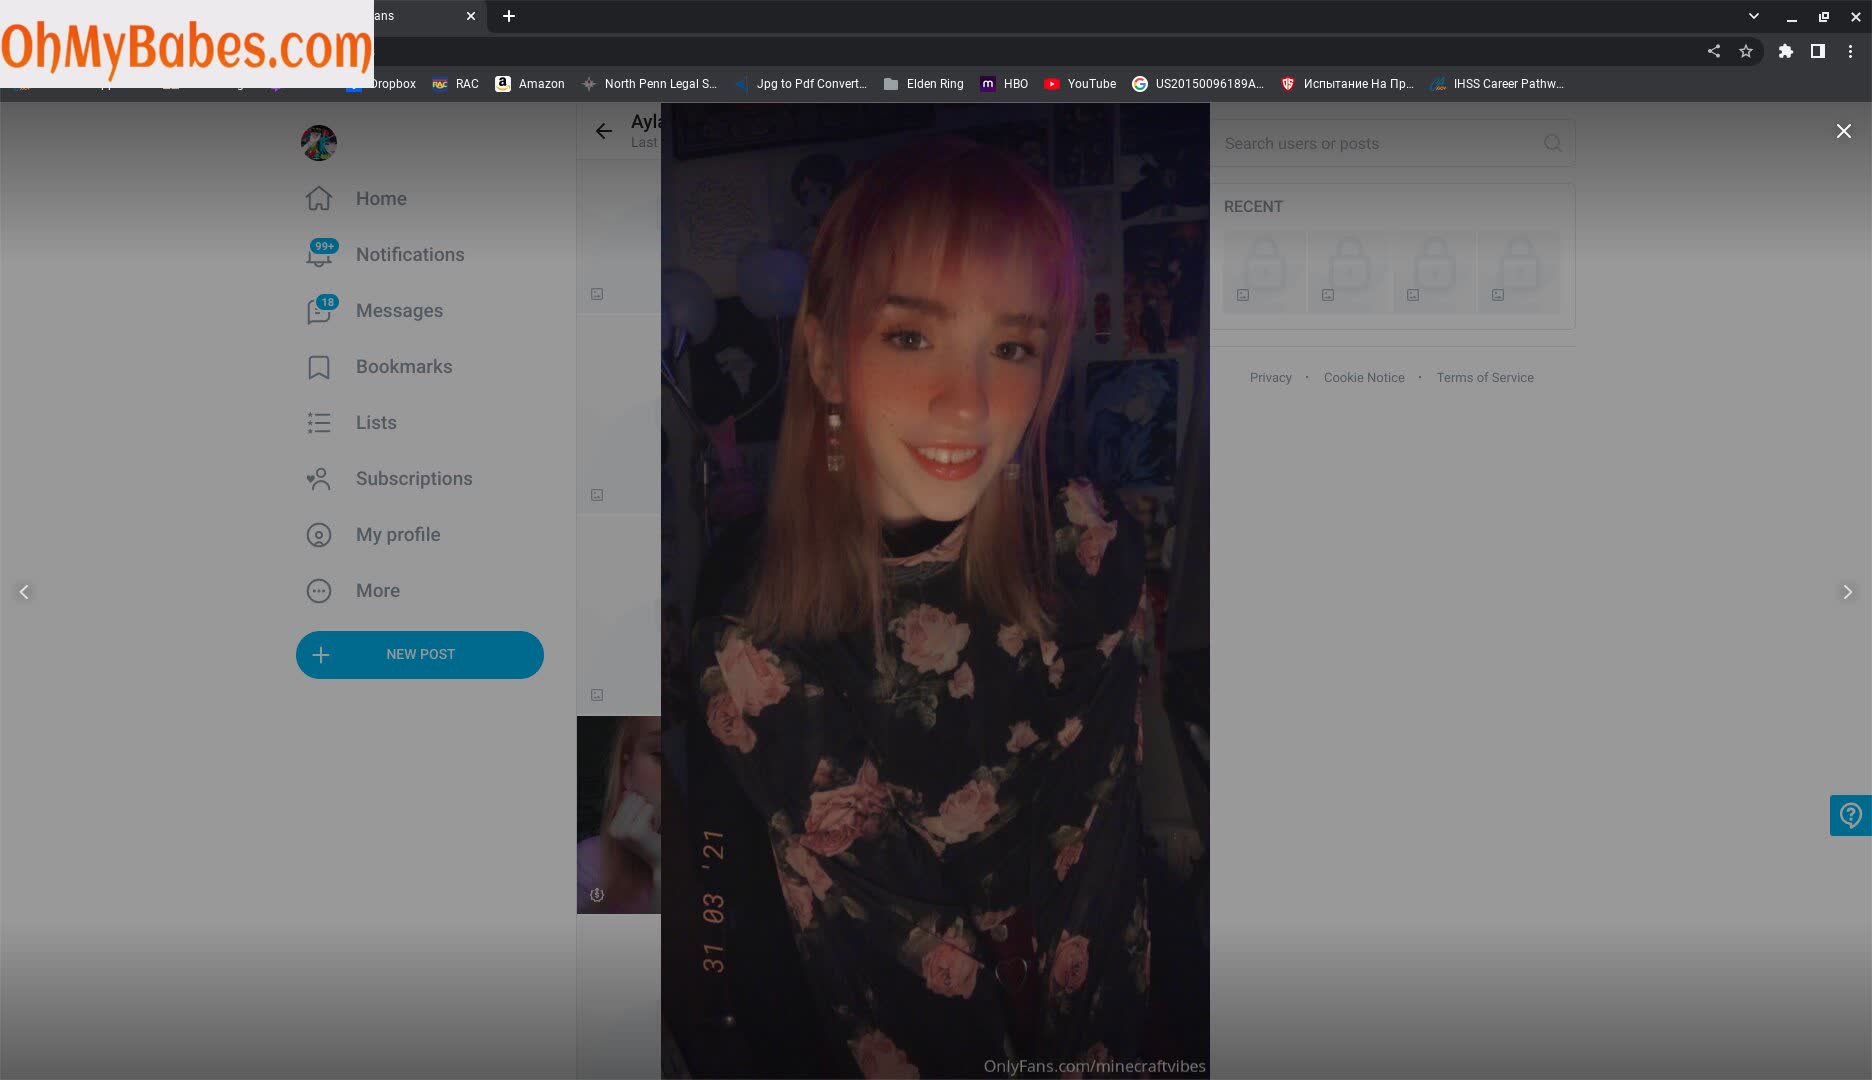Click the back arrow beside profile name

click(603, 131)
